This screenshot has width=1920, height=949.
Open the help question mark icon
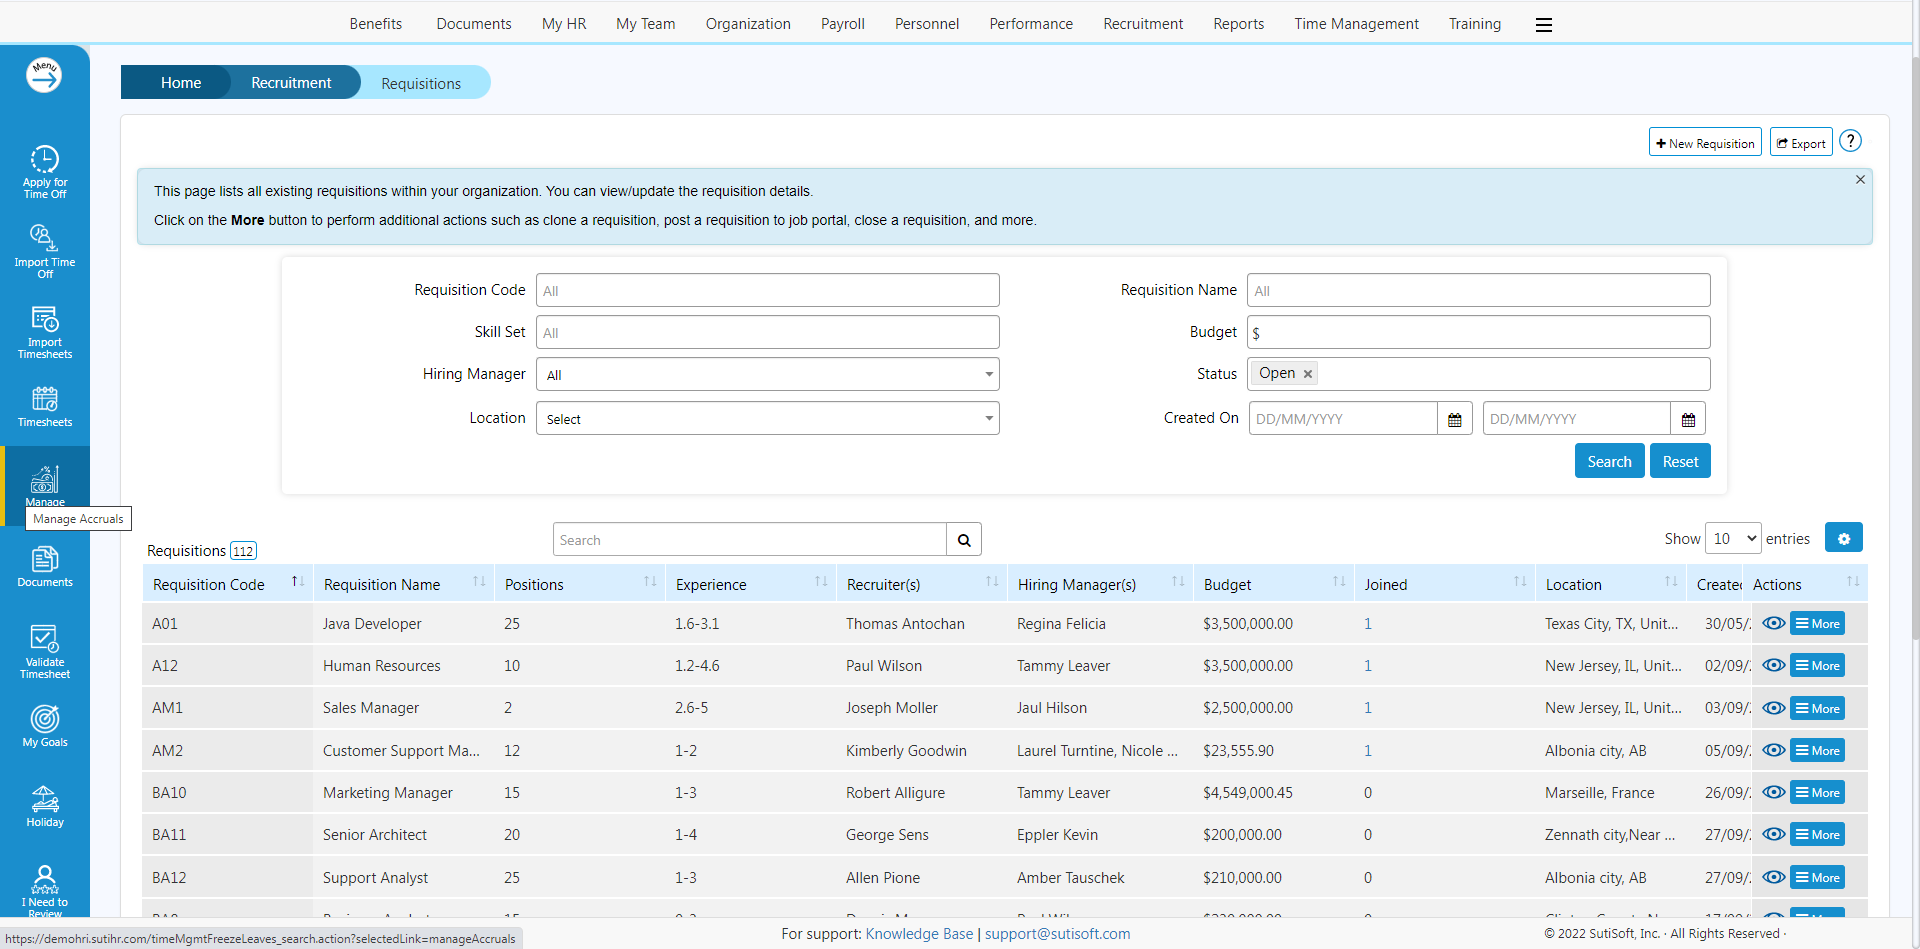point(1850,141)
